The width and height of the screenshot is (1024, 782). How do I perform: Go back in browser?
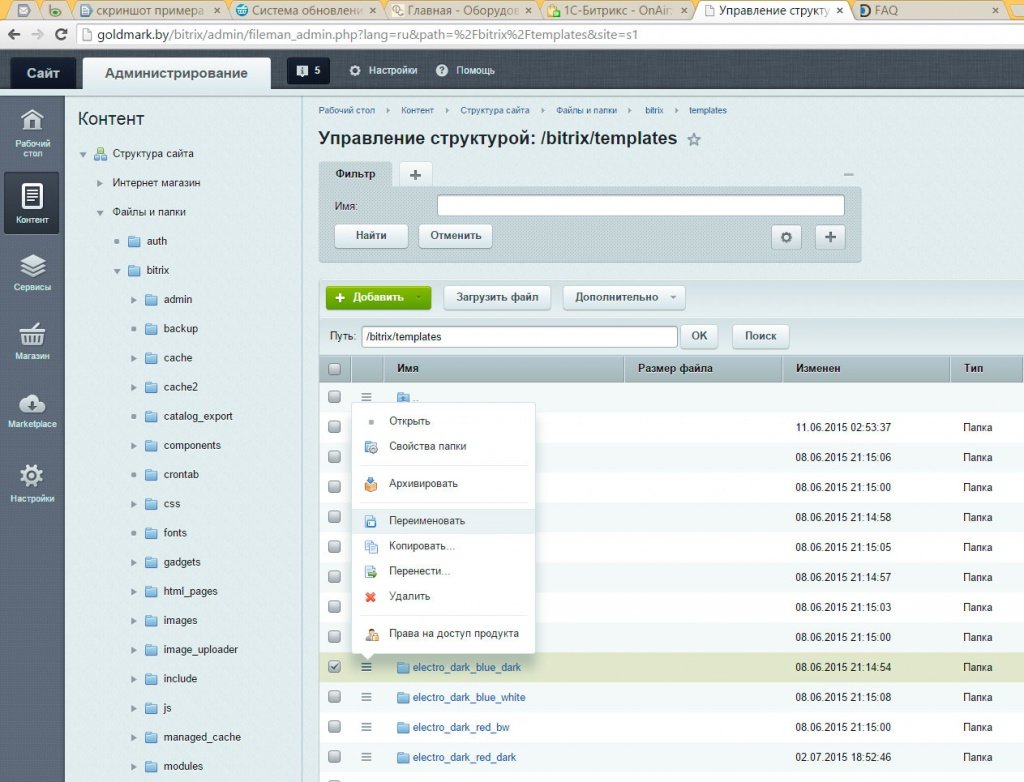[x=14, y=35]
